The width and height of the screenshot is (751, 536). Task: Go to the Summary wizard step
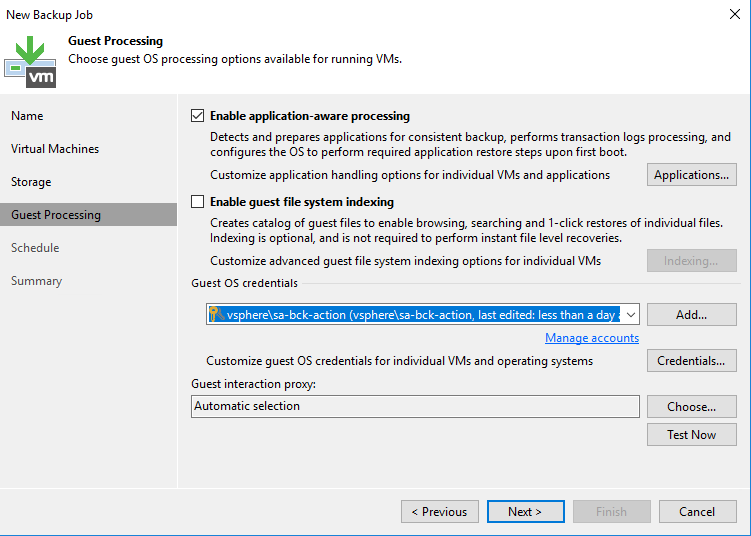(x=37, y=281)
